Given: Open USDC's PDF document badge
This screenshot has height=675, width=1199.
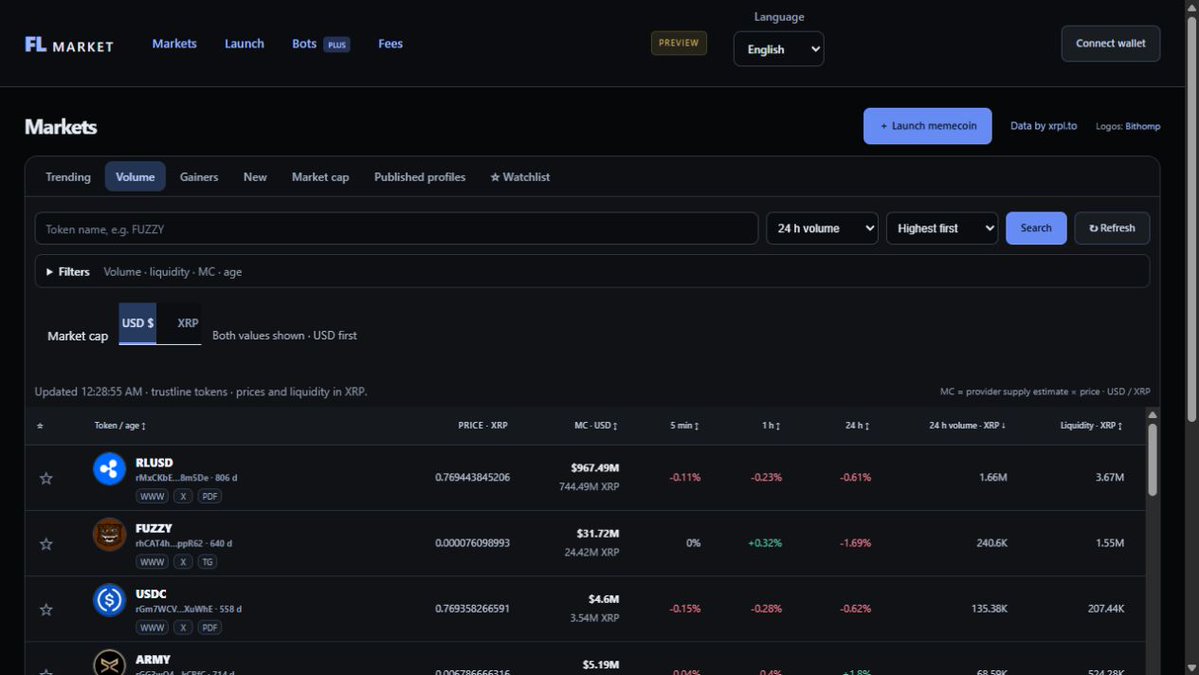Looking at the screenshot, I should [210, 628].
